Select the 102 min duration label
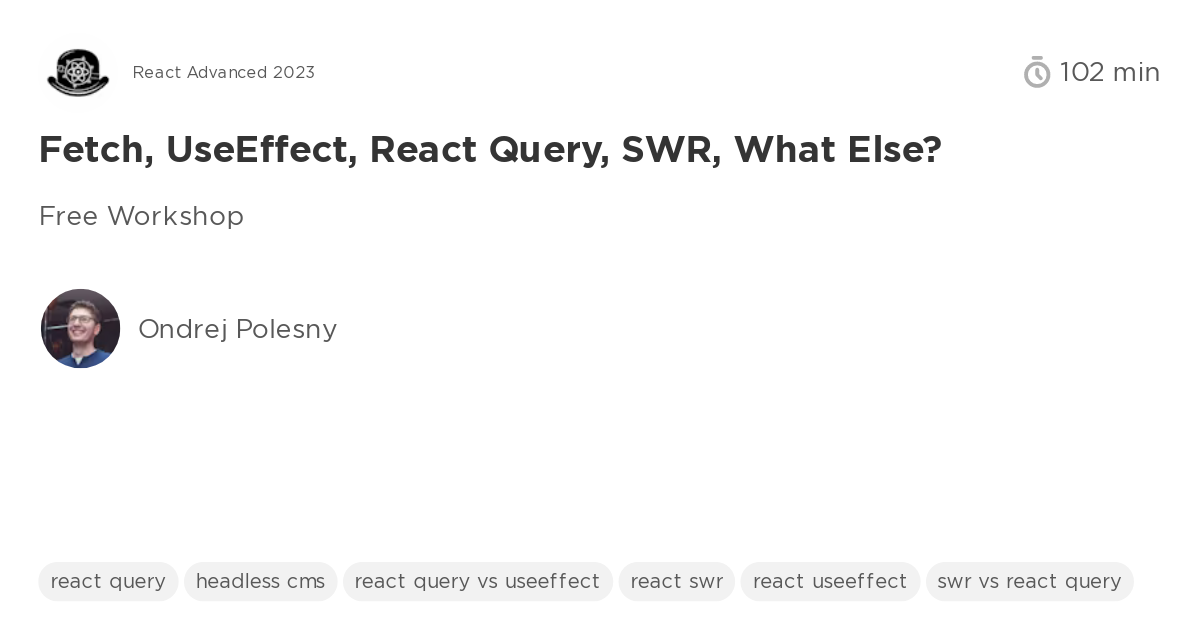The width and height of the screenshot is (1200, 628). click(1110, 72)
